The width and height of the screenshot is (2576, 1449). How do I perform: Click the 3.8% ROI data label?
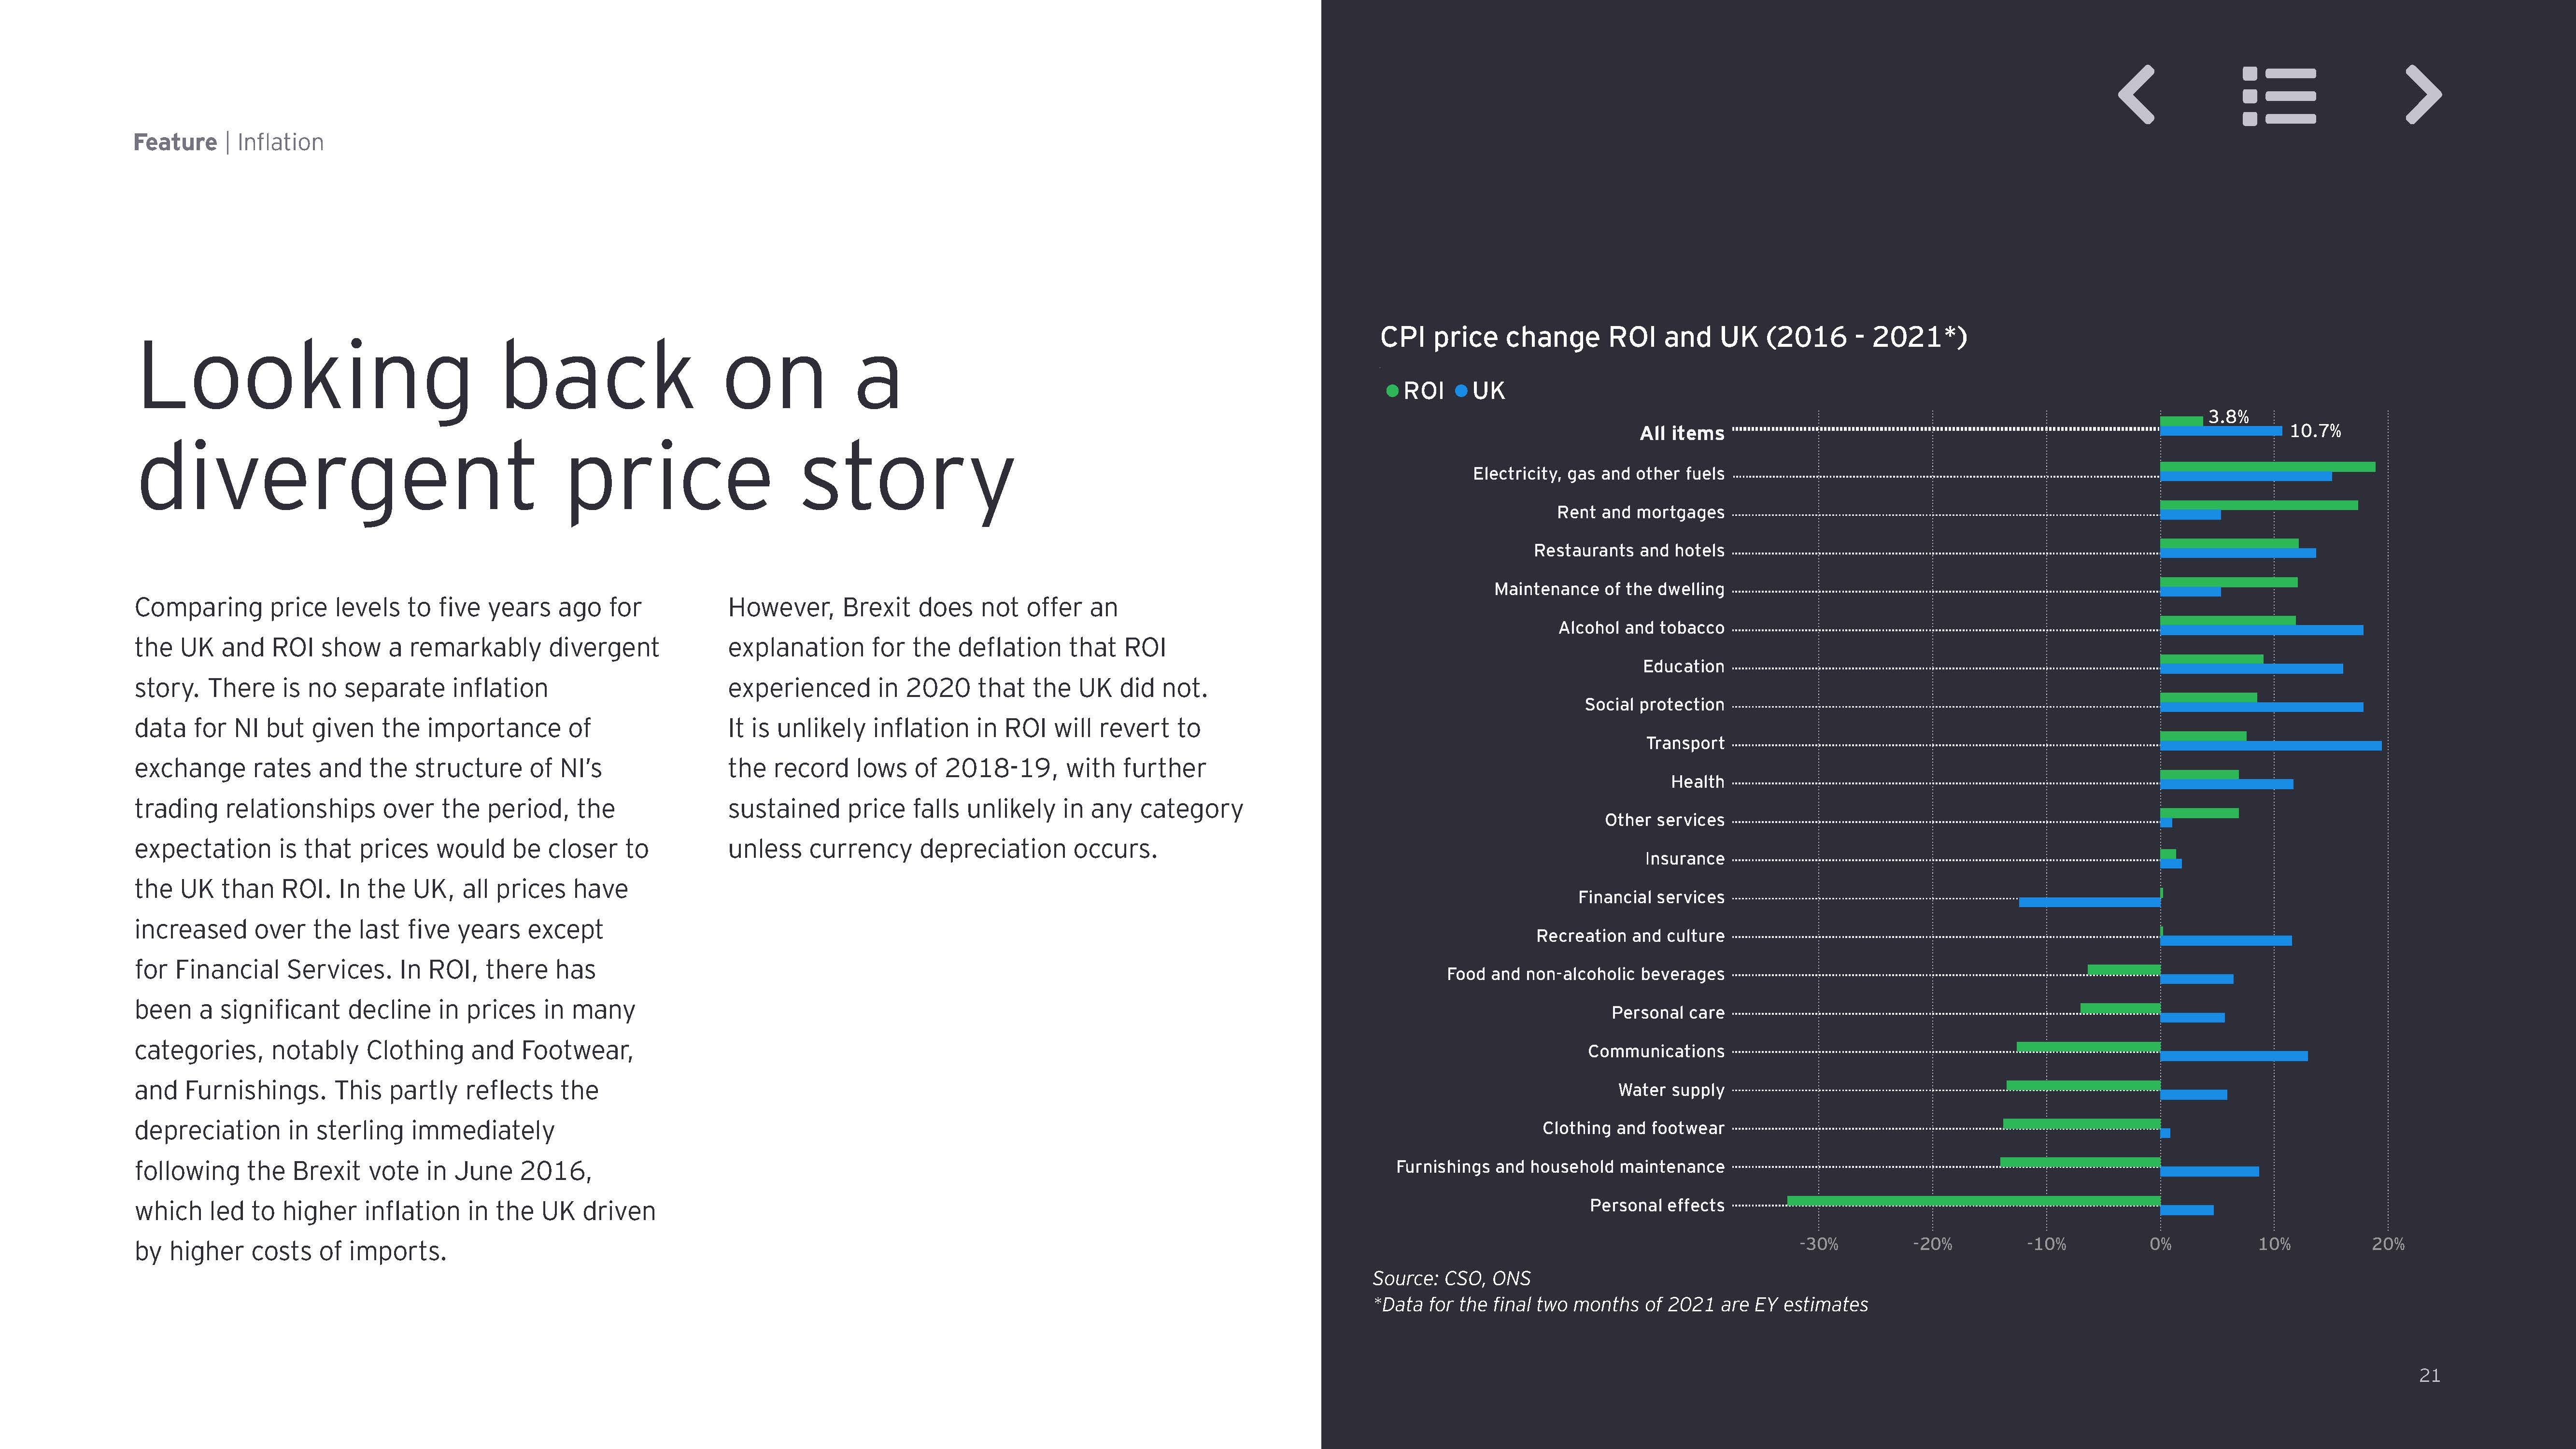2228,417
